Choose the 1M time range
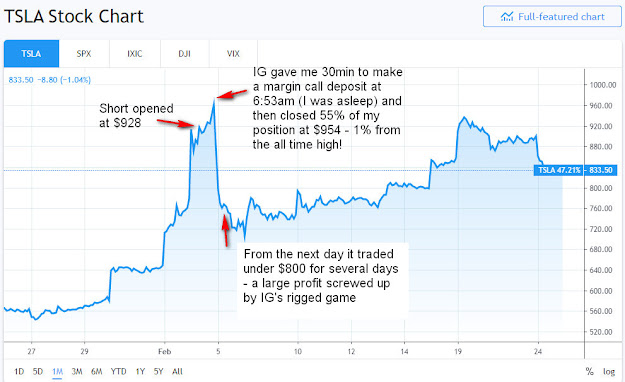Screen dimensions: 625x382 point(57,371)
